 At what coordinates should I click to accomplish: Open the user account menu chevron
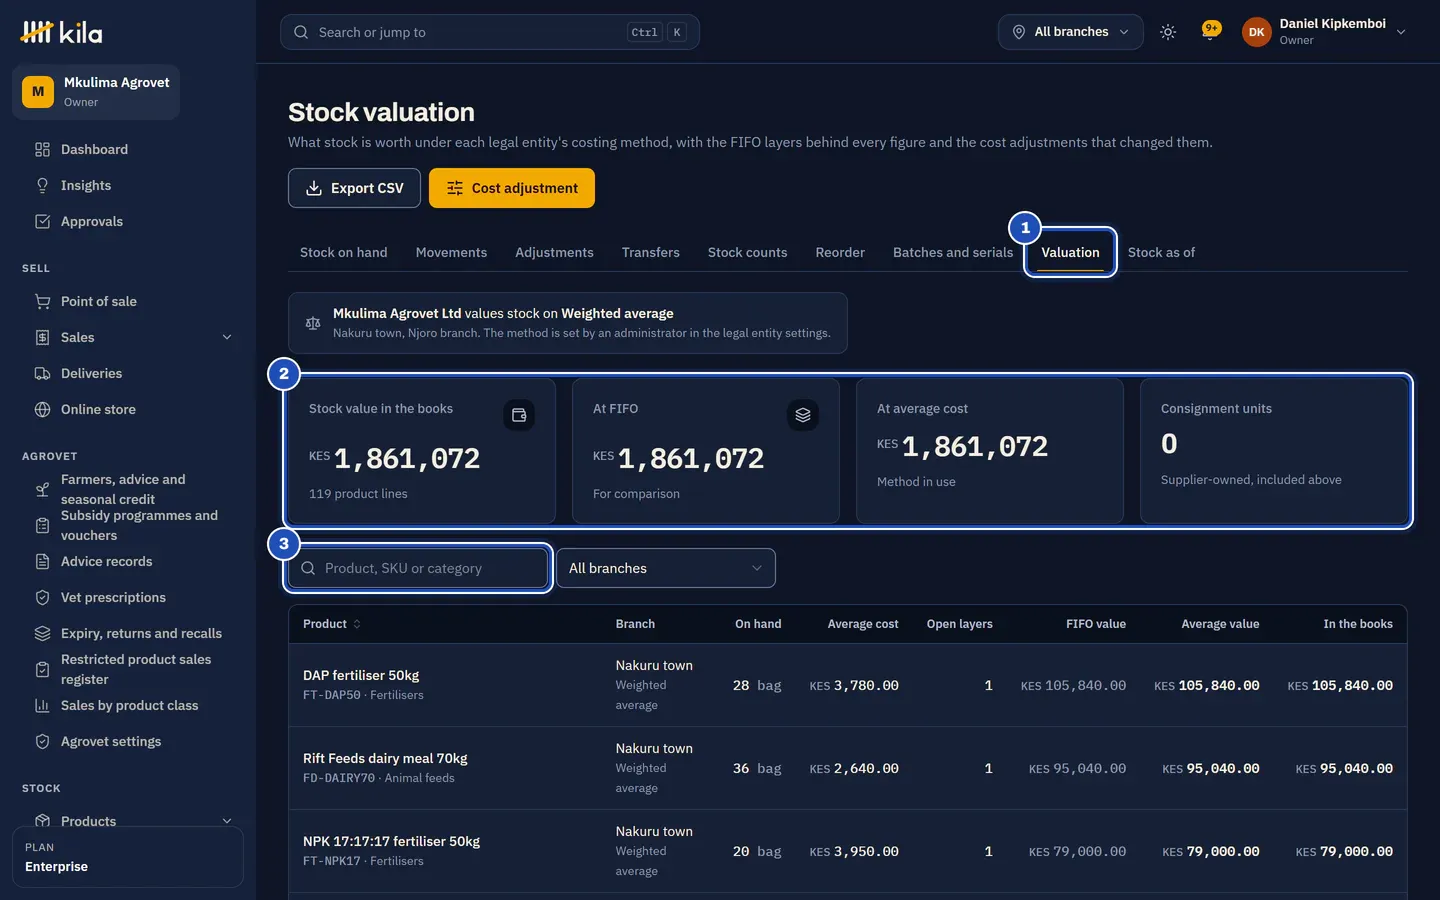pyautogui.click(x=1401, y=32)
